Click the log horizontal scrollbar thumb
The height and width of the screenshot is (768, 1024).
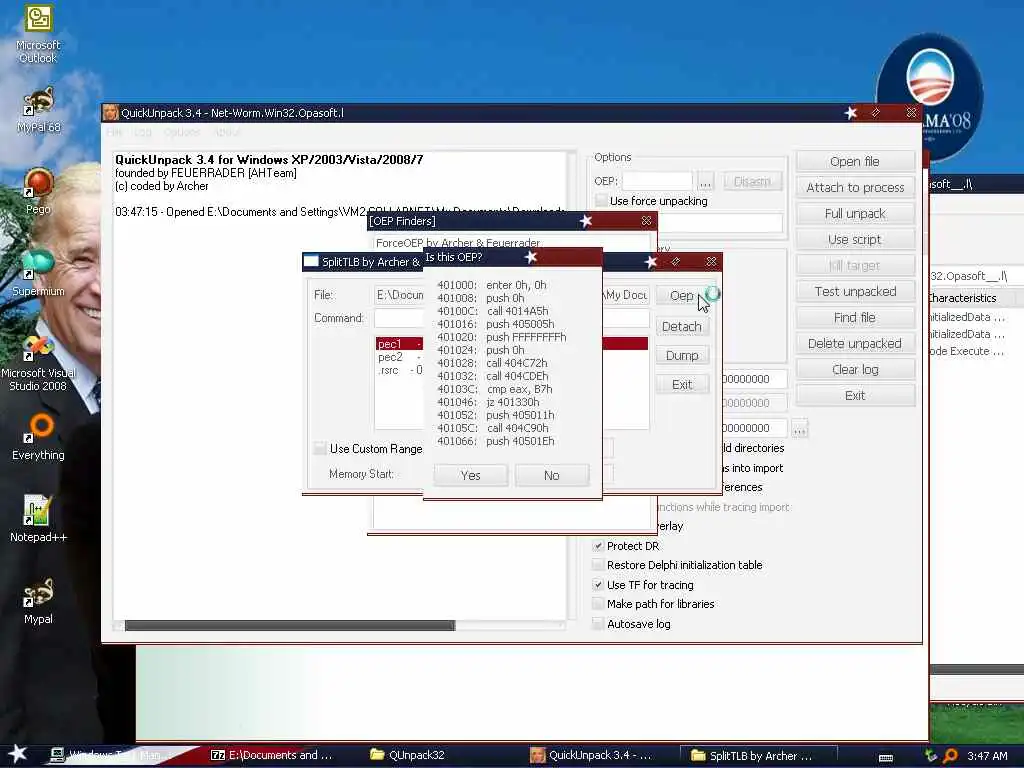tap(290, 626)
